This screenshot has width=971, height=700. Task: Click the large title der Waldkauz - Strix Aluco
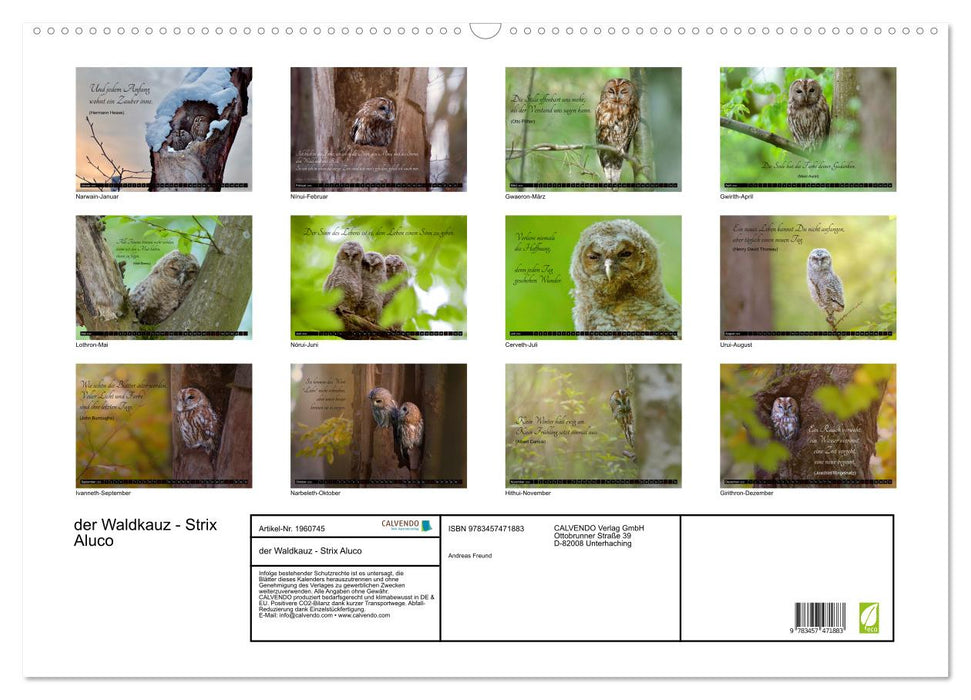145,532
